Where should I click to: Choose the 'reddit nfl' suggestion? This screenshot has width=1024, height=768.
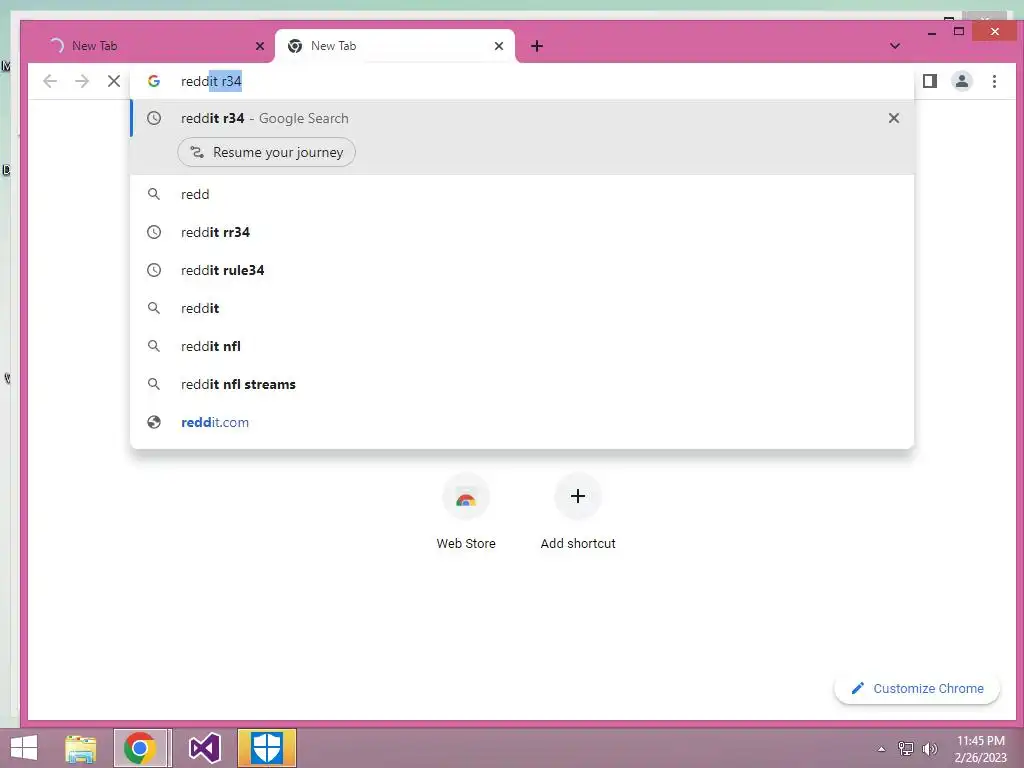[x=522, y=346]
